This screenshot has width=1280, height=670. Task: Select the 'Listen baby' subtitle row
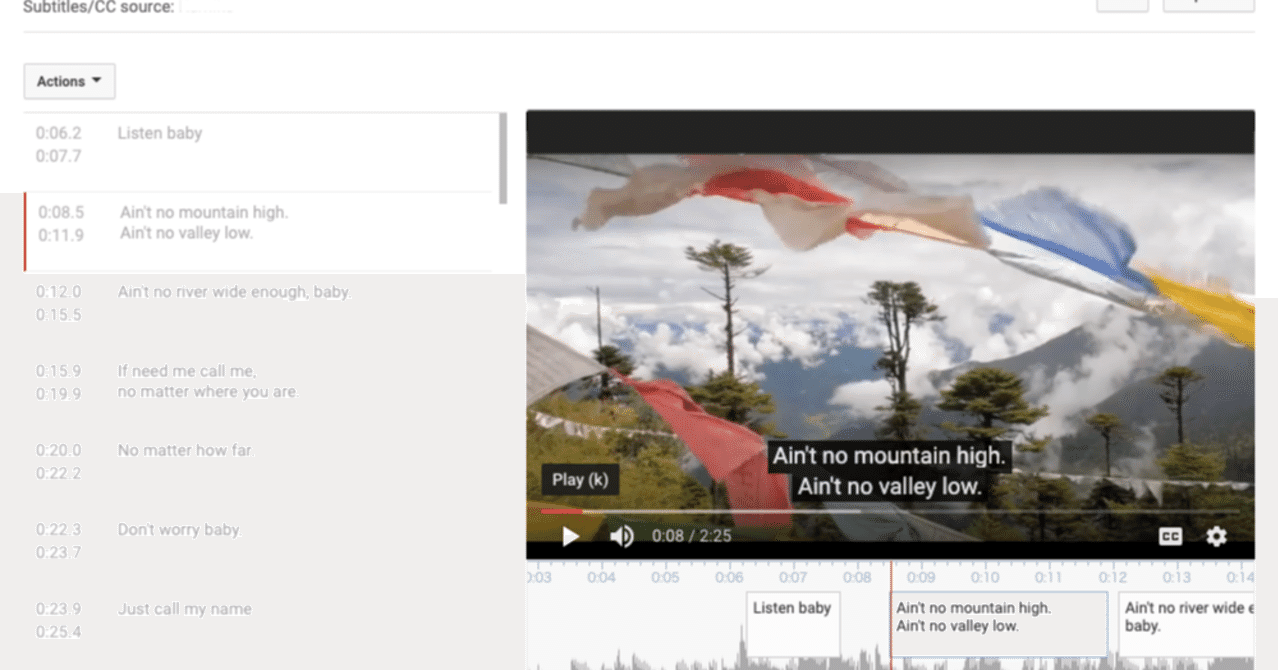(x=260, y=152)
